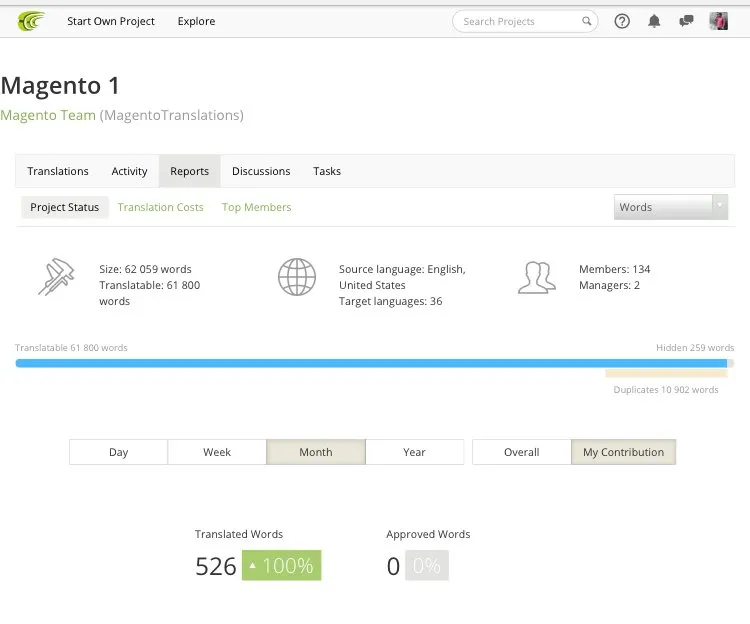The width and height of the screenshot is (750, 624).
Task: Click the green up-arrow in 100% badge
Action: tap(253, 566)
